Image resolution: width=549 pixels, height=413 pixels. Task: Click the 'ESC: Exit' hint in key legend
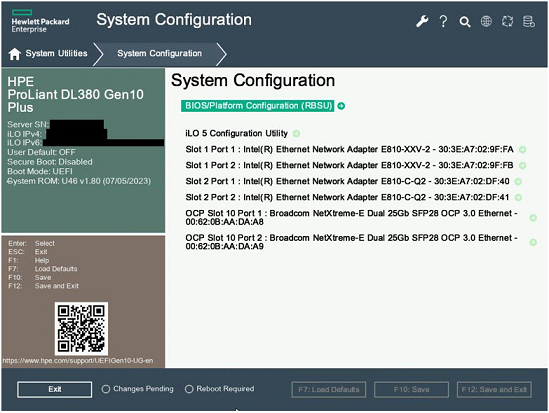pos(28,252)
